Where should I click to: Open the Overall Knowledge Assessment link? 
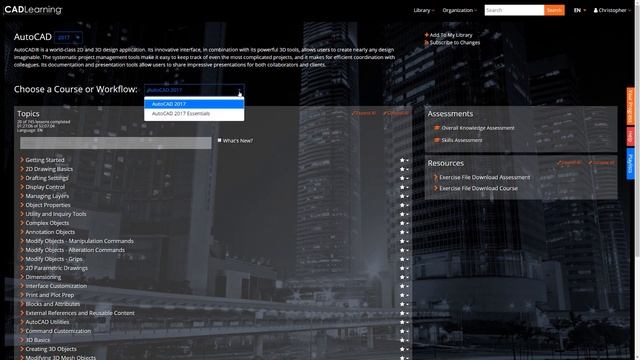click(478, 128)
